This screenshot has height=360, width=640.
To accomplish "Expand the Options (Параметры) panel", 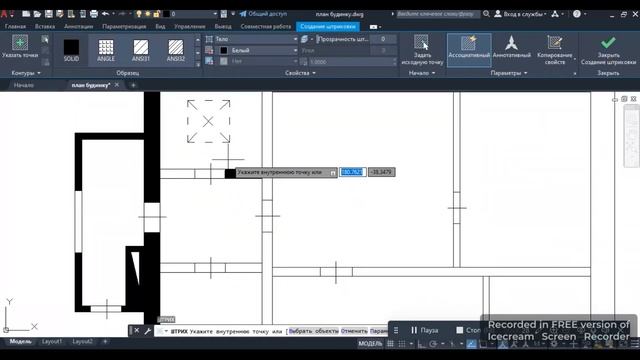I will 509,73.
